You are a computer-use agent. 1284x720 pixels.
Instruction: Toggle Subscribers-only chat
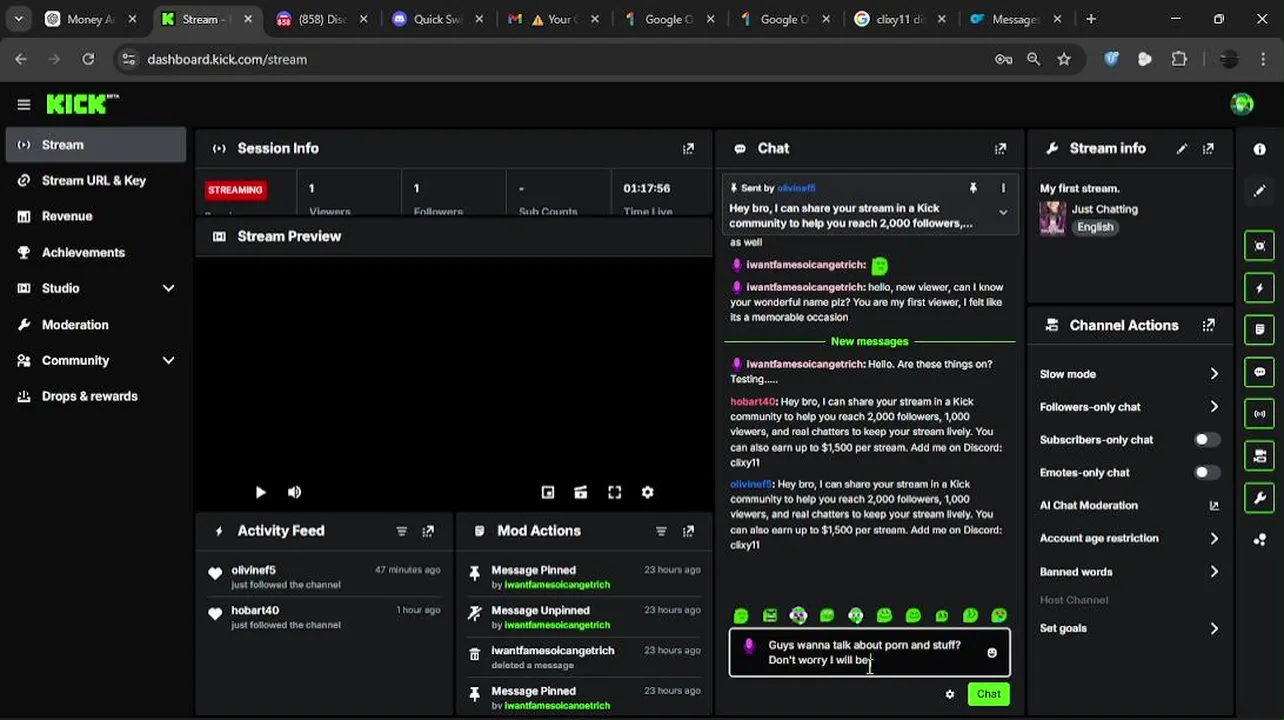pos(1207,440)
